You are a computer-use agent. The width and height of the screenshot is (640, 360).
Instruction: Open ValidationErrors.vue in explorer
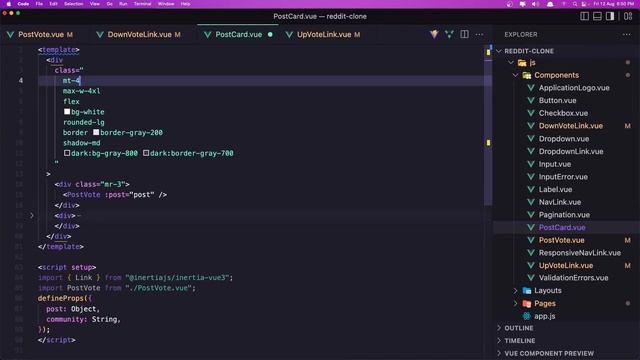click(x=573, y=278)
